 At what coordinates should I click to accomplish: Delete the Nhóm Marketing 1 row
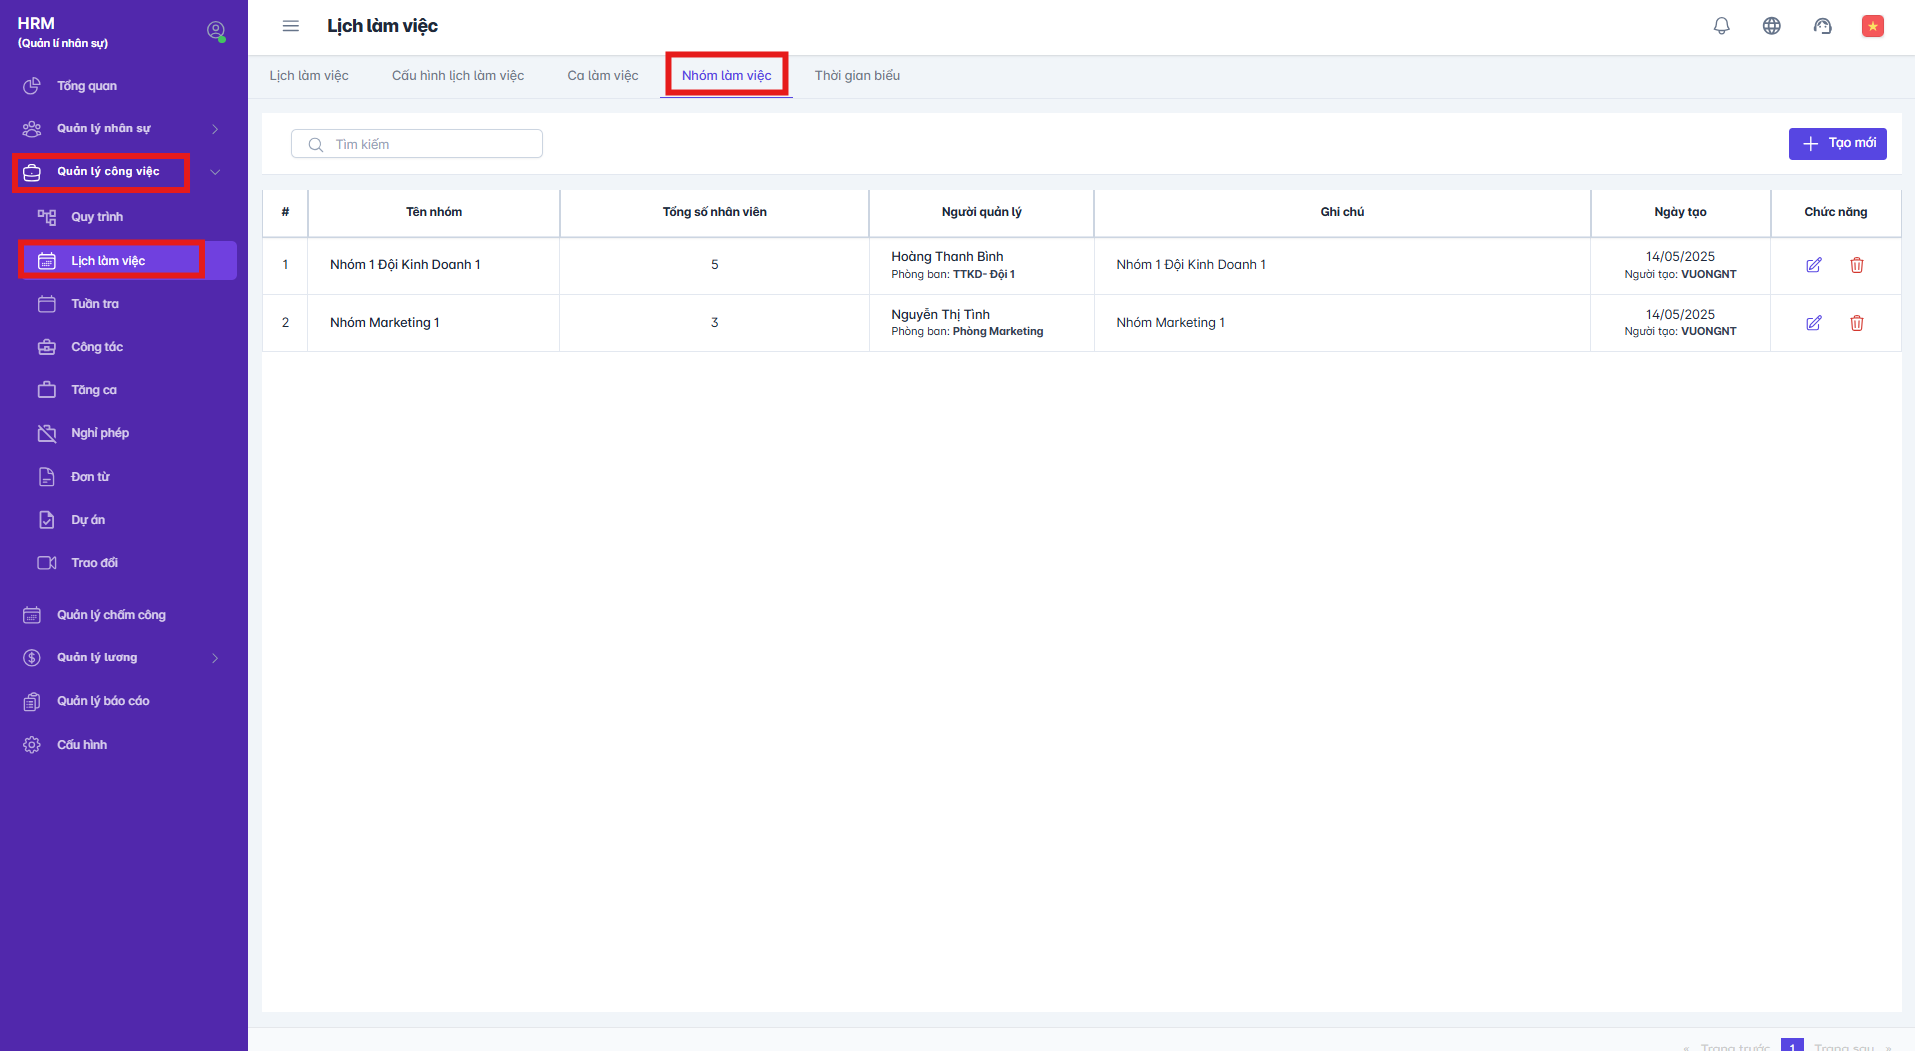pos(1856,323)
